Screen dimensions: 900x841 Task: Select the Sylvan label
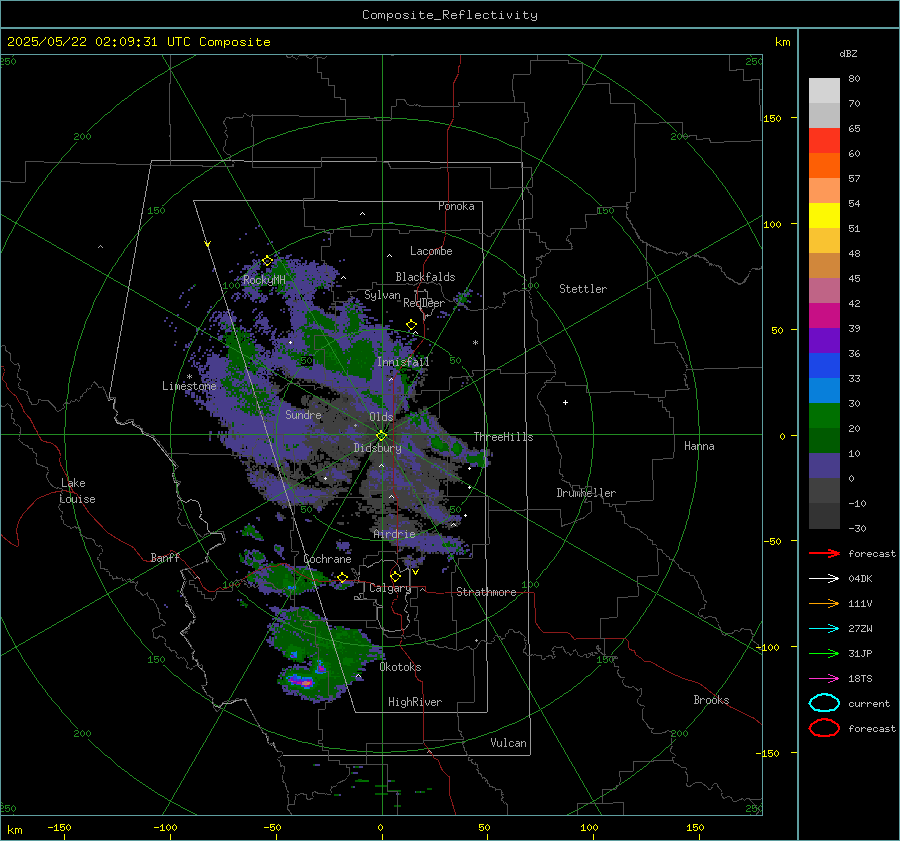tap(382, 295)
